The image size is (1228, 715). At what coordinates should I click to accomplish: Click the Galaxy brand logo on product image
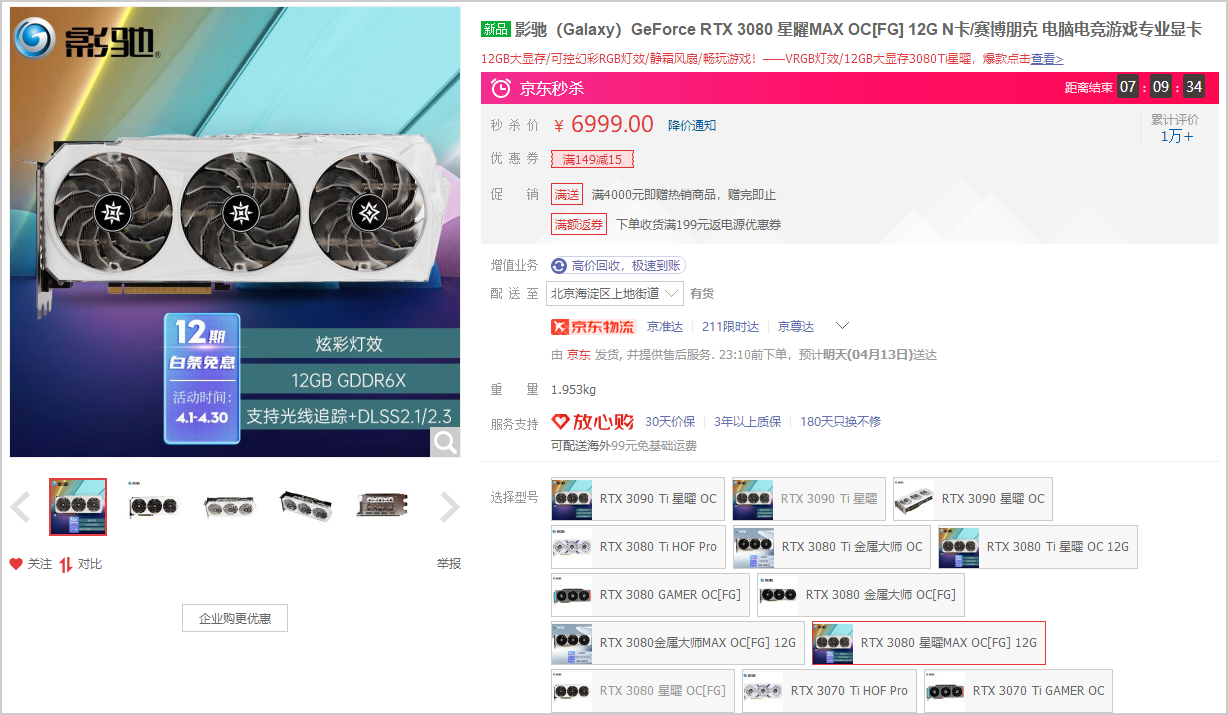(84, 38)
